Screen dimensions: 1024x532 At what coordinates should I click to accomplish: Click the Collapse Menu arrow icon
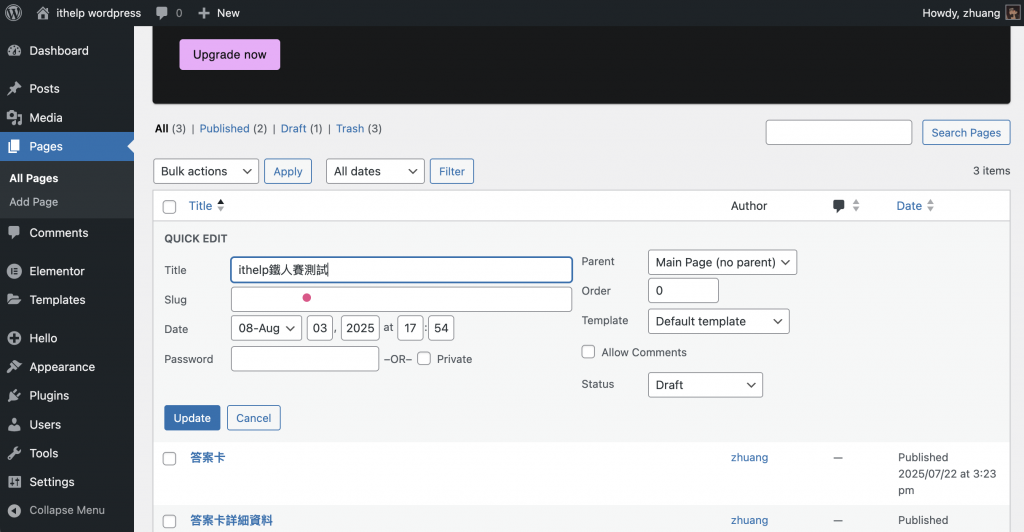(x=14, y=510)
